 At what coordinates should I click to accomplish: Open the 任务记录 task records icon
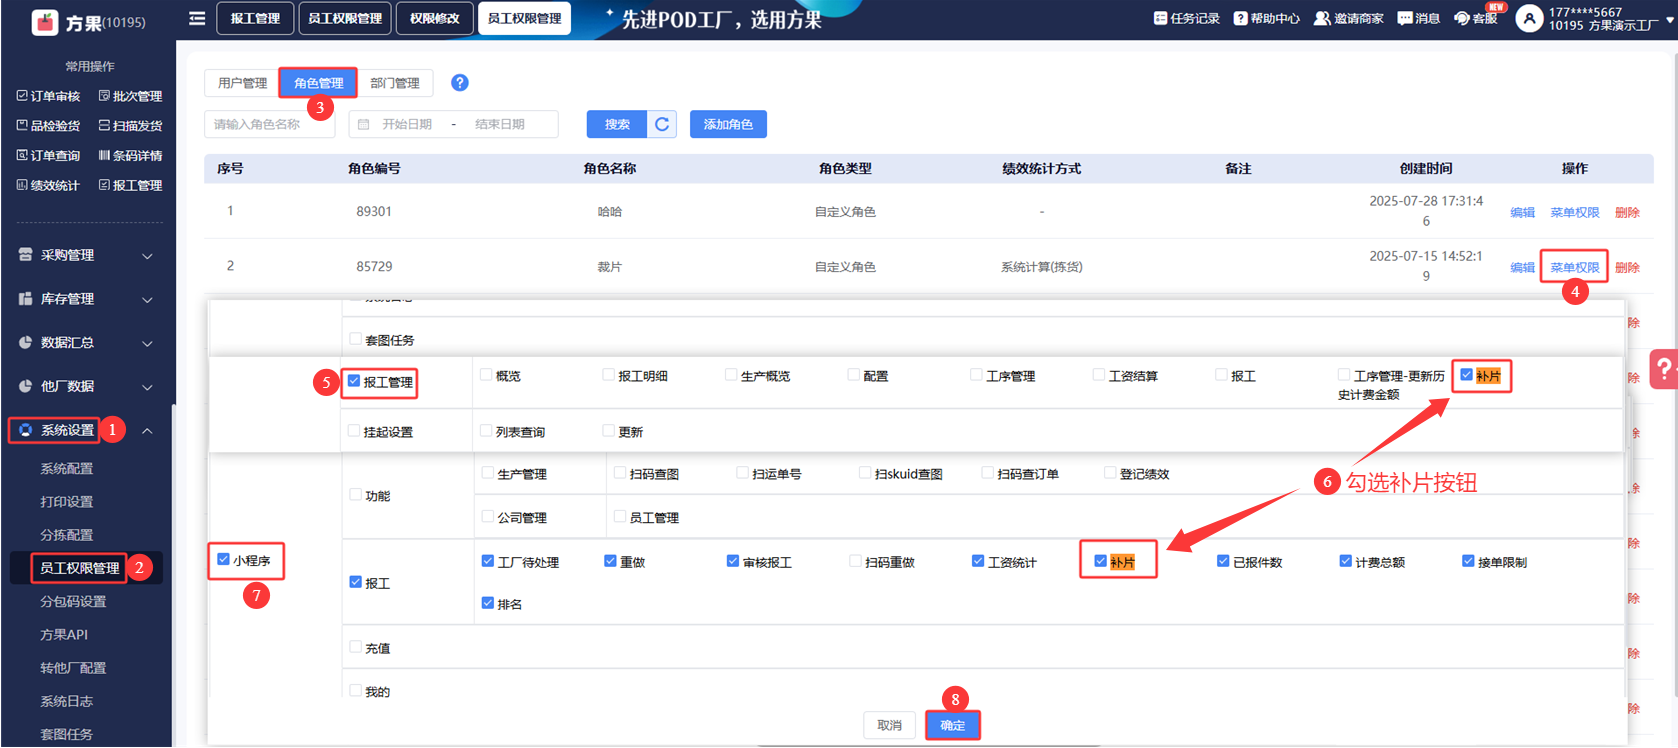click(x=1160, y=18)
